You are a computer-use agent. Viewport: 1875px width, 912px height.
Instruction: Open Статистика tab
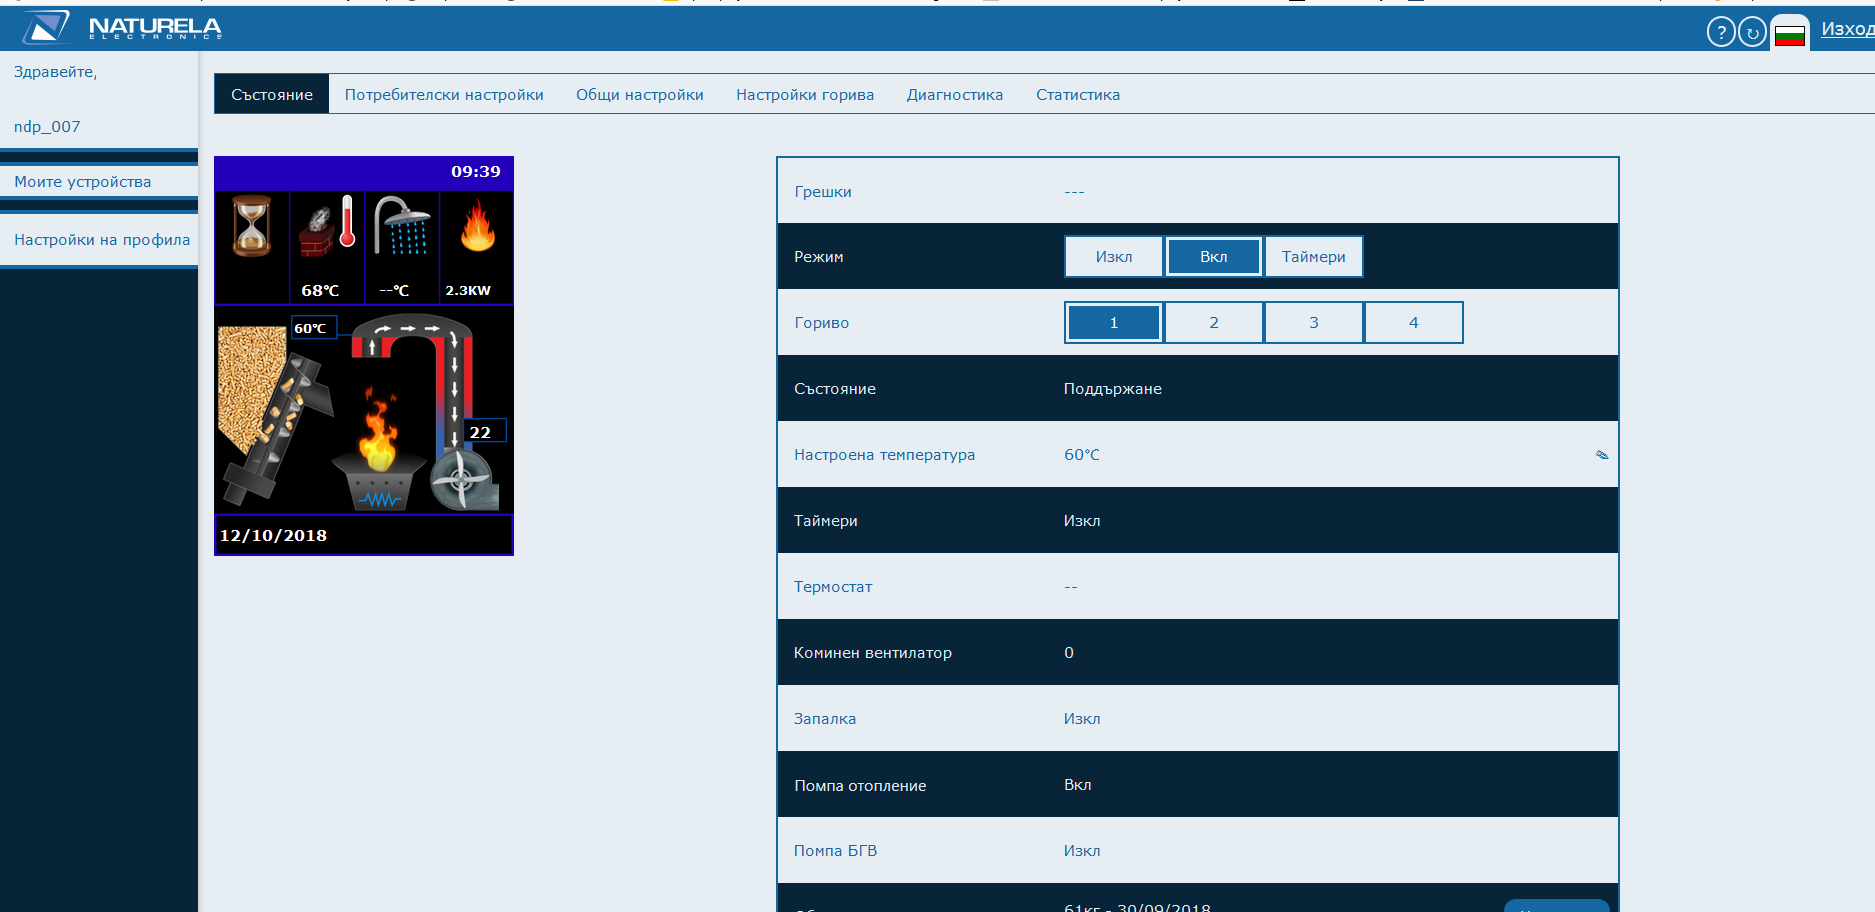(x=1077, y=95)
